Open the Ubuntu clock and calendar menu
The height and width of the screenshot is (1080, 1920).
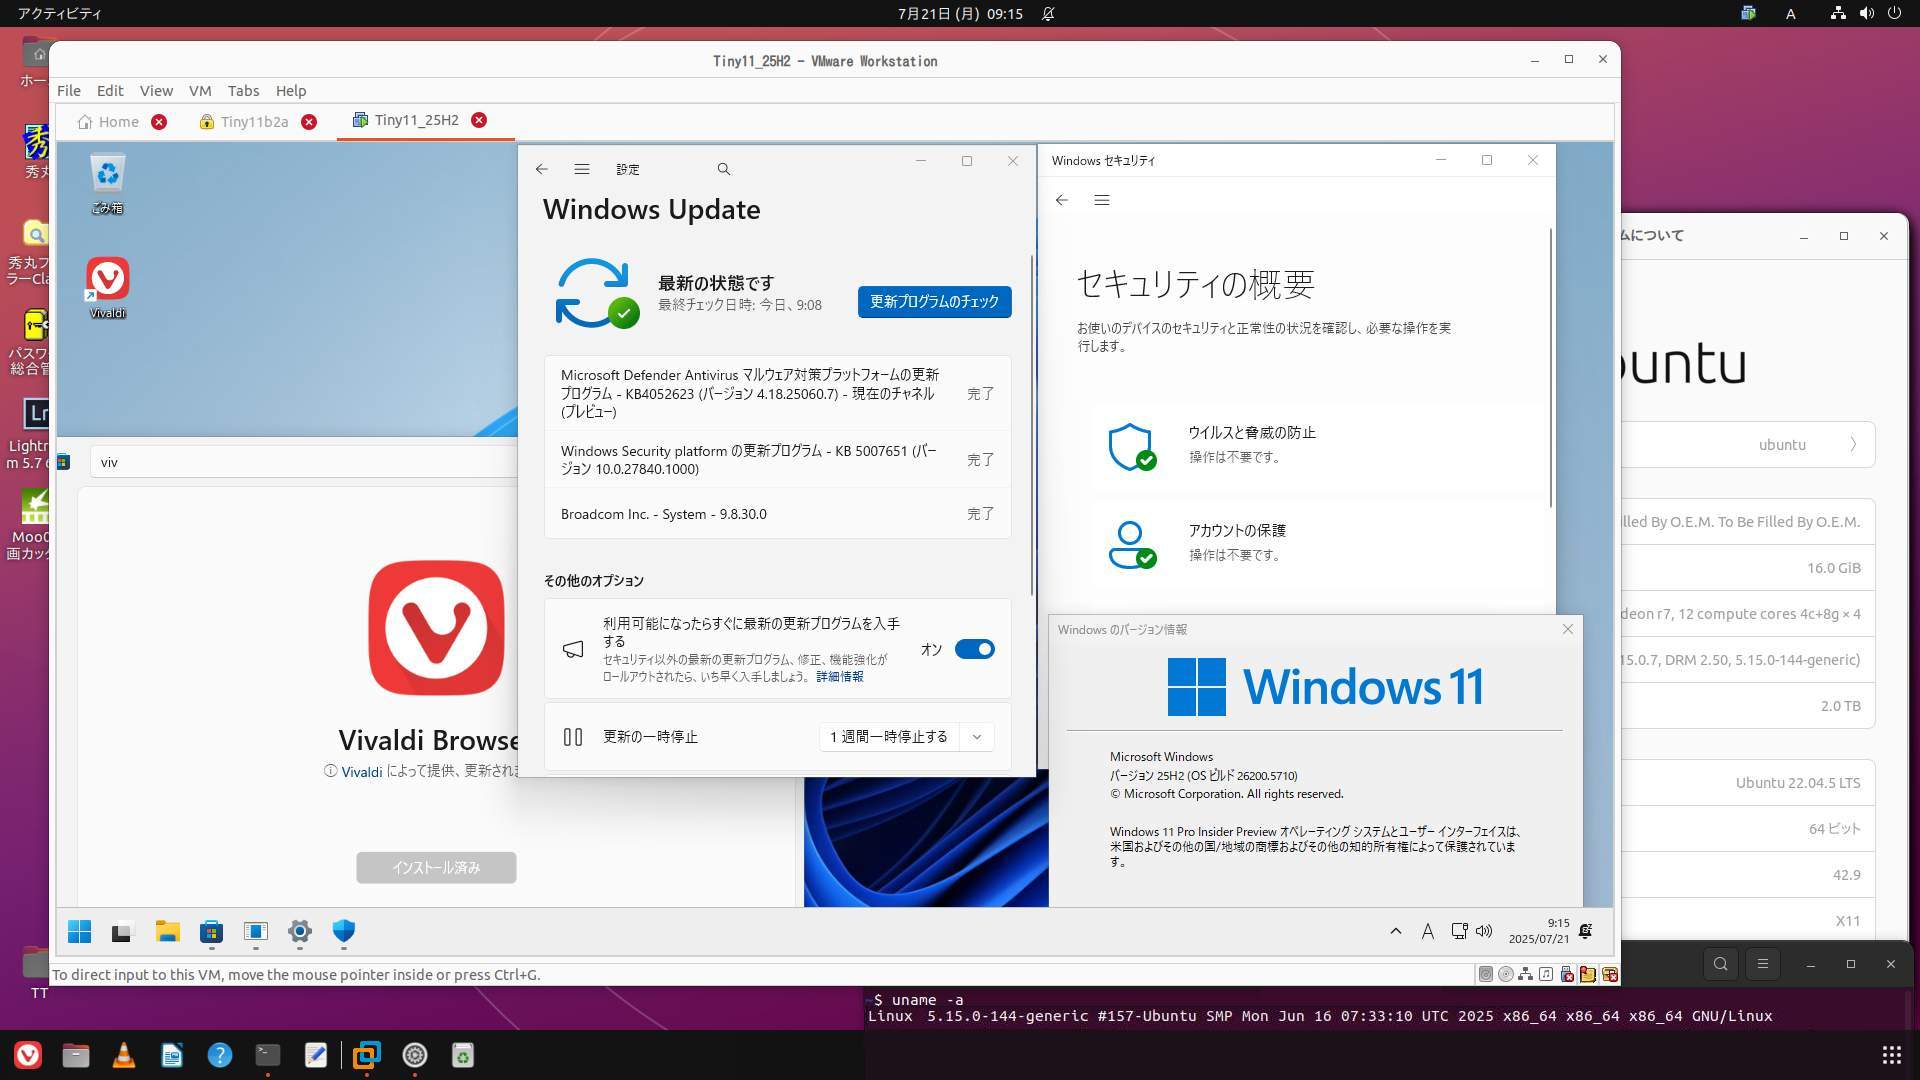pos(960,13)
